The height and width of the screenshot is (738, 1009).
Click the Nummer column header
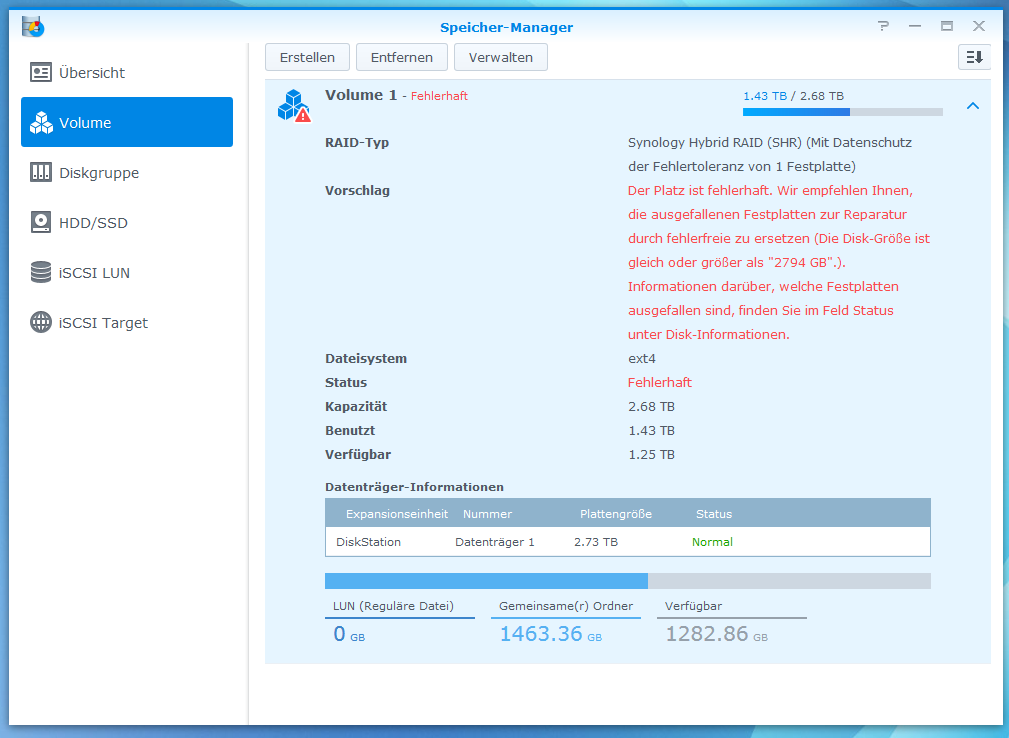point(487,514)
